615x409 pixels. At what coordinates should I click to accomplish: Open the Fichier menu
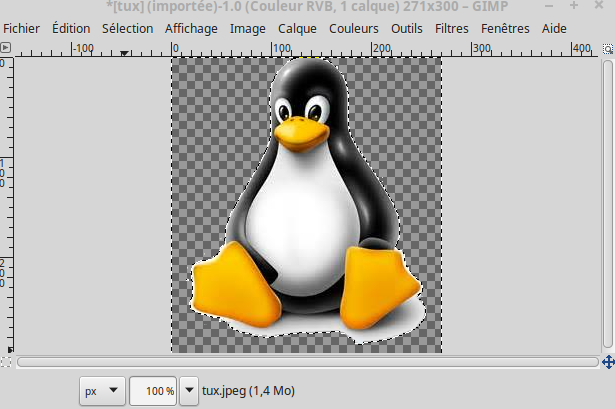click(x=21, y=29)
